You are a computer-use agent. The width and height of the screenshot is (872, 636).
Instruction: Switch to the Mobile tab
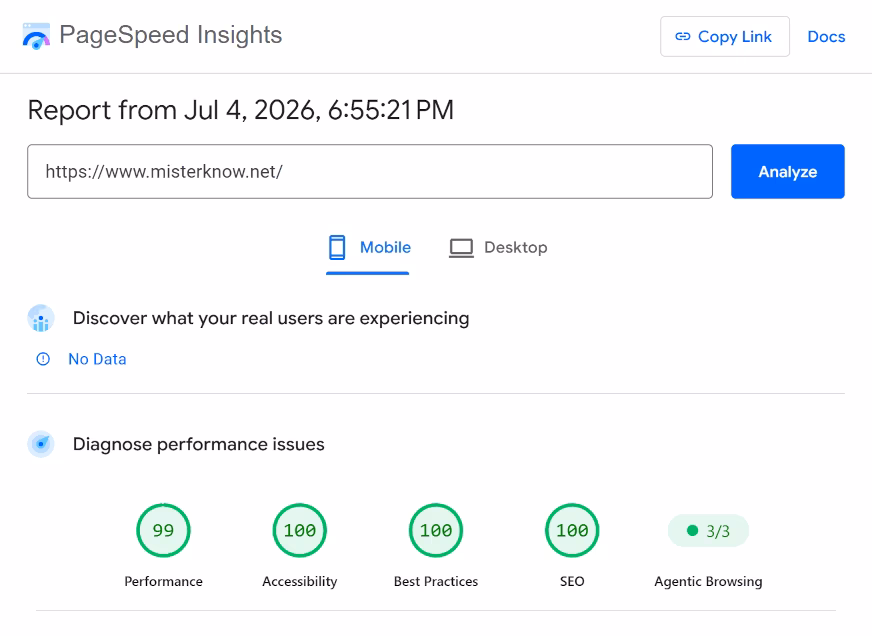pos(368,248)
